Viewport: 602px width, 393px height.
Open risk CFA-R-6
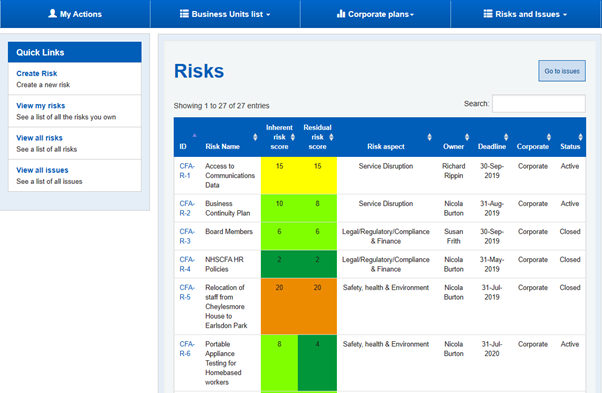point(187,348)
